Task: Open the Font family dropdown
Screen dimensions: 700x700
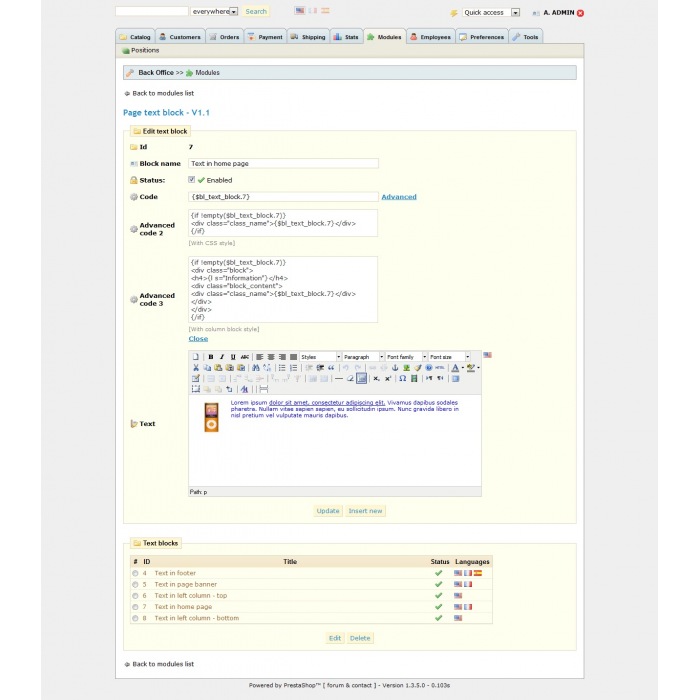Action: [x=406, y=357]
